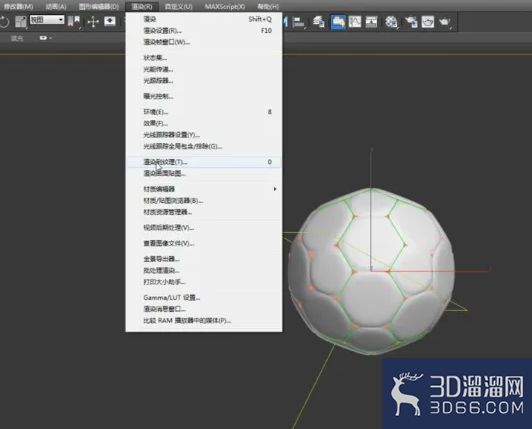The width and height of the screenshot is (532, 429).
Task: Open the Material Editor icon
Action: tap(391, 22)
